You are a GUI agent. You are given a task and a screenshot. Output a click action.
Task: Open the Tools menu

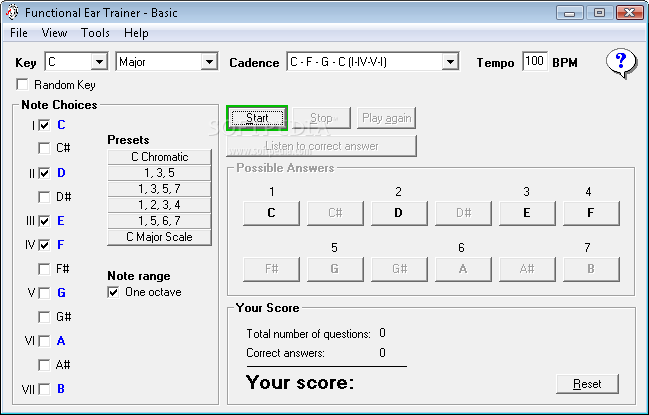95,33
